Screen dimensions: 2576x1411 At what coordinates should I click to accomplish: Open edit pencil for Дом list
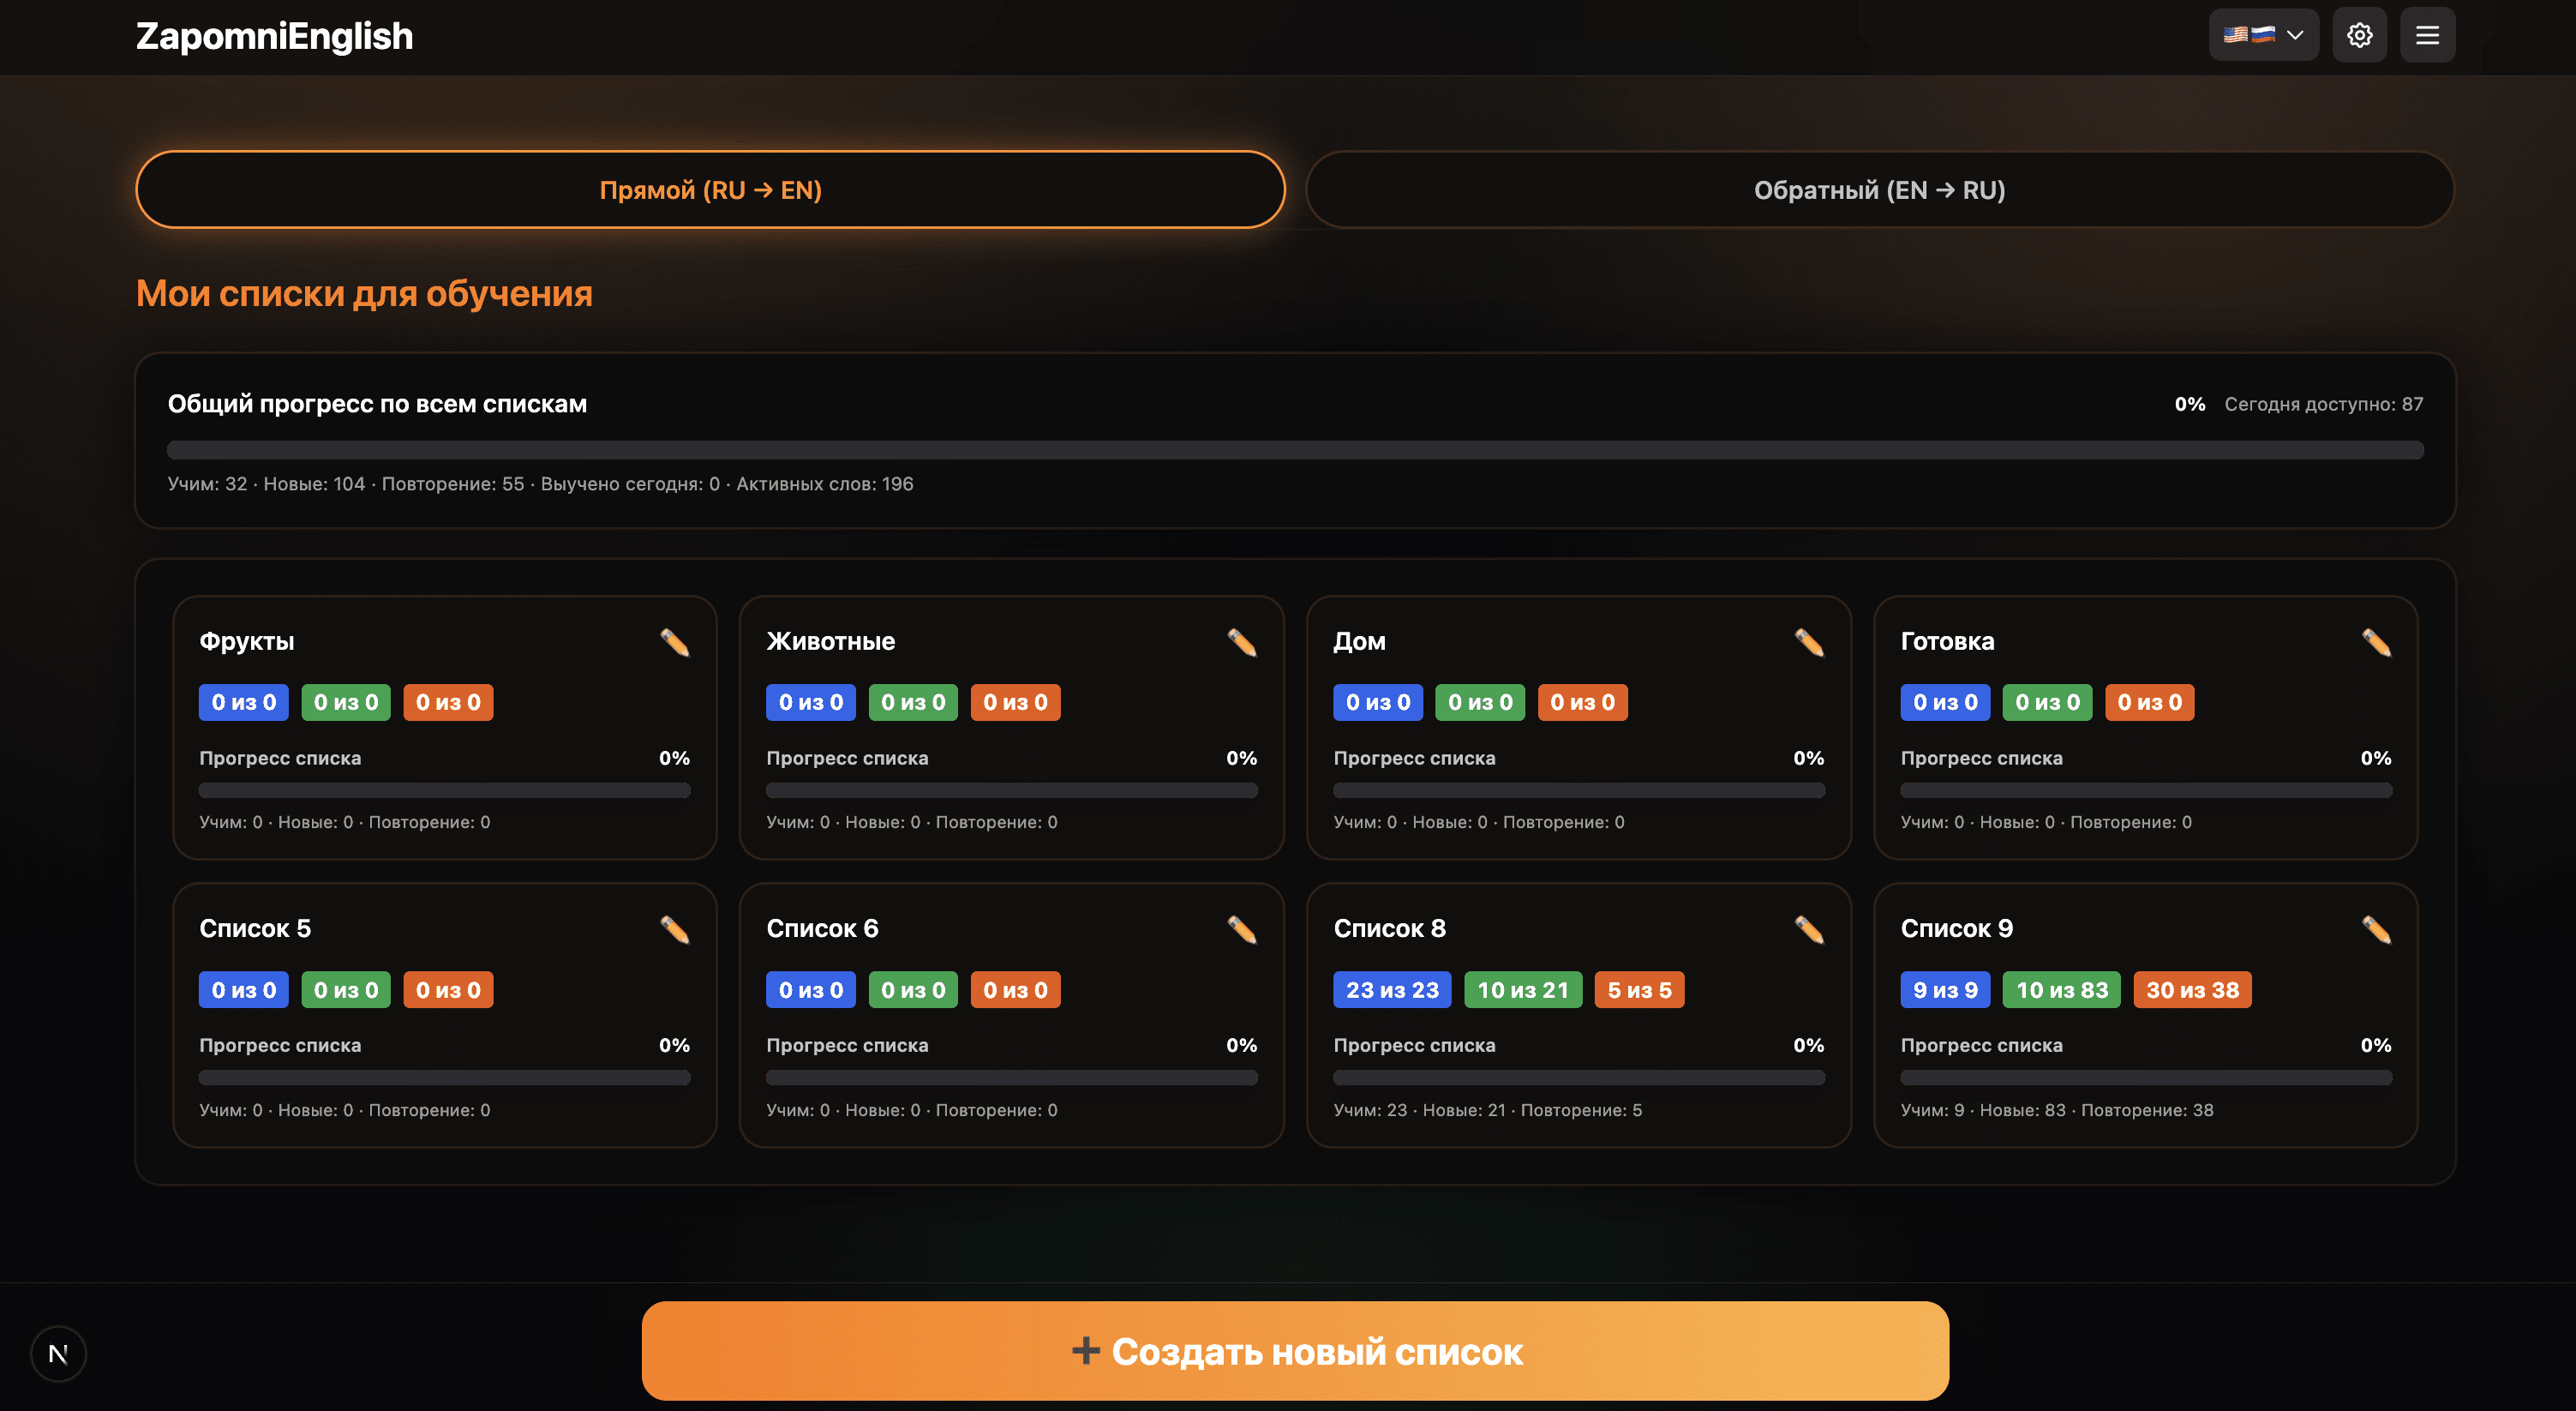point(1809,642)
